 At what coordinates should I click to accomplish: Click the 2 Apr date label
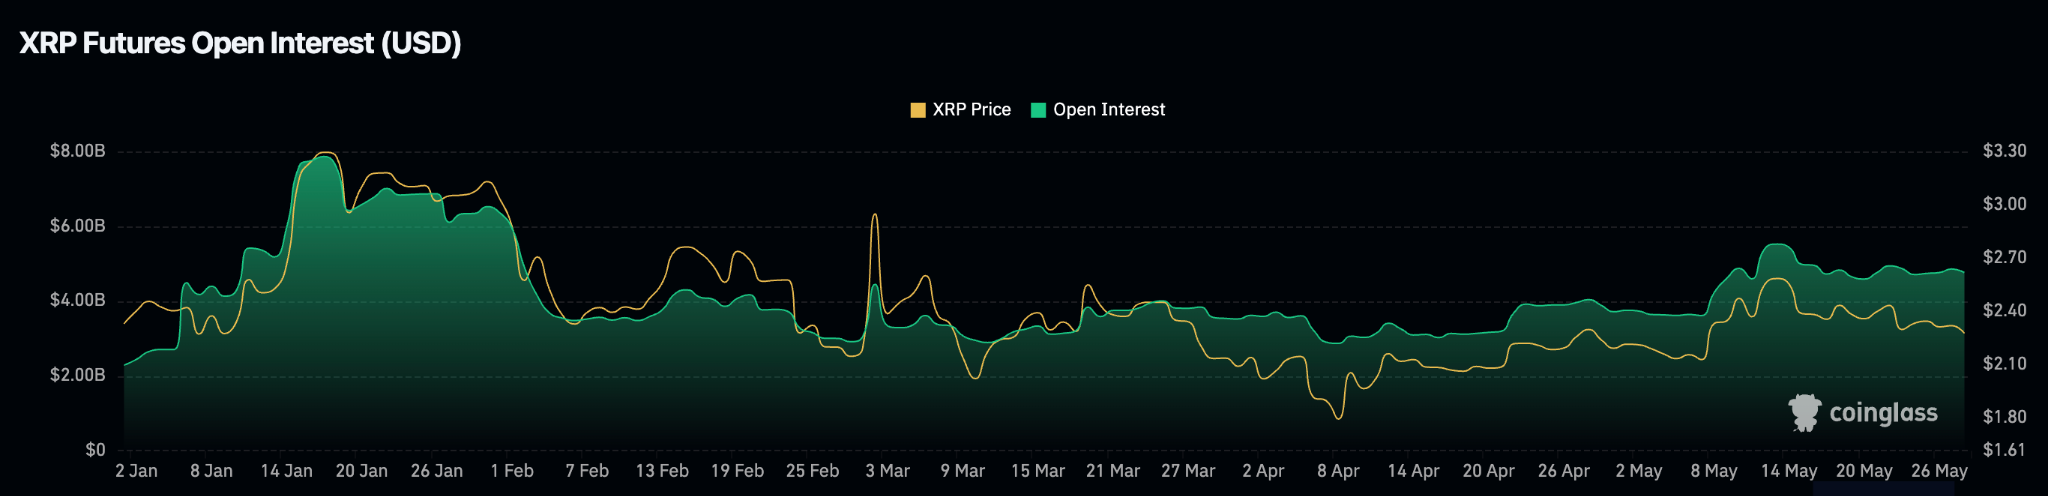click(1263, 471)
